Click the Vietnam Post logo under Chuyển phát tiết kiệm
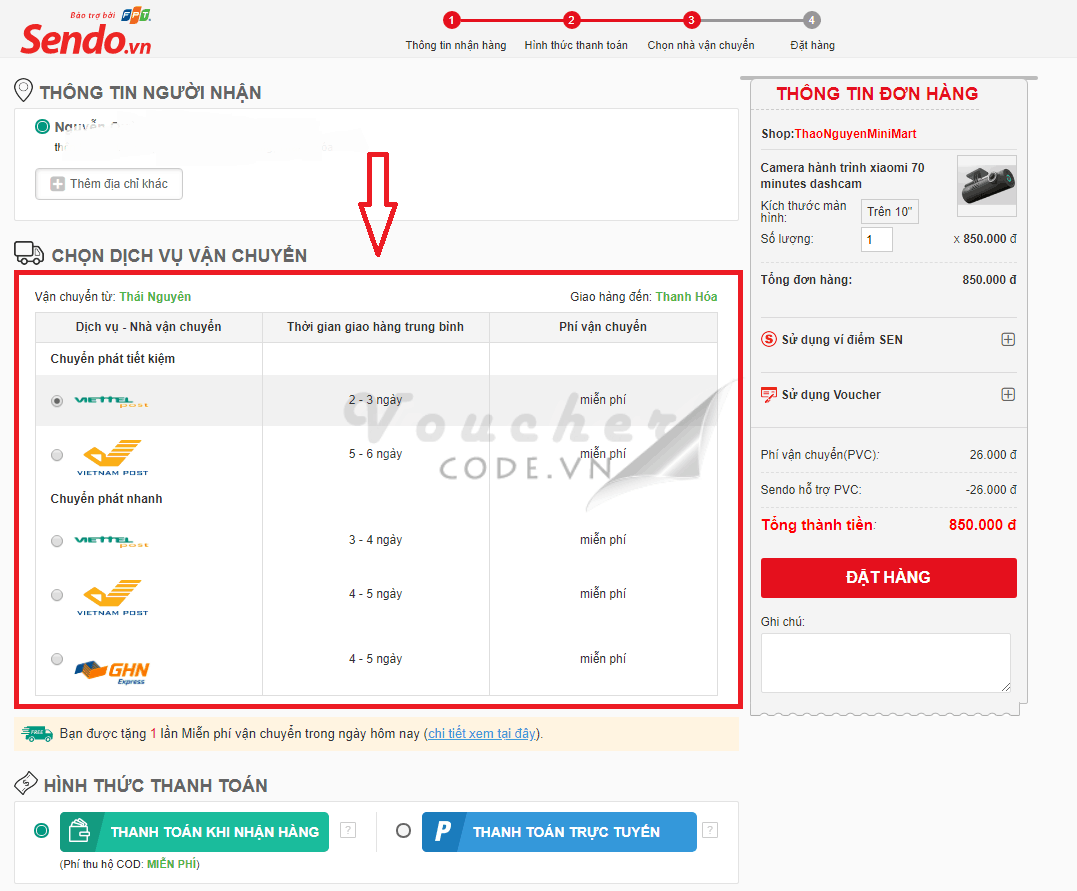Screen dimensions: 1077x891 [x=112, y=457]
